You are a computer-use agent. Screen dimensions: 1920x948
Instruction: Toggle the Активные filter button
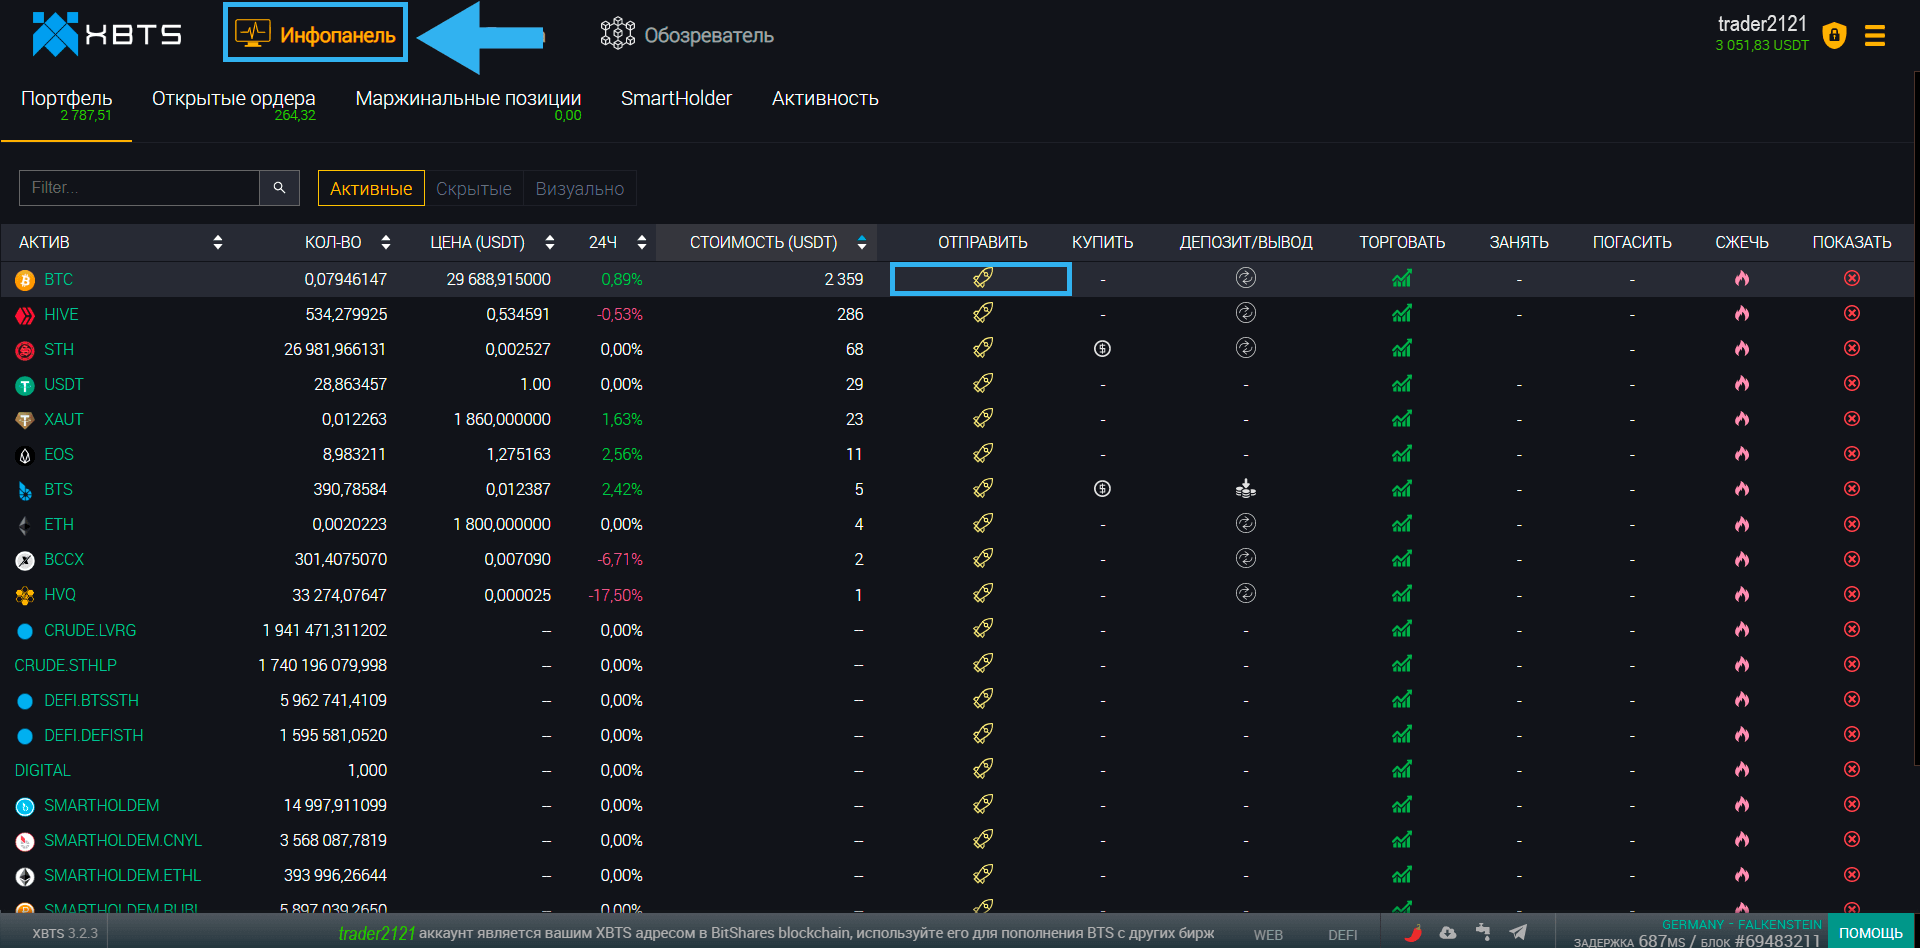click(371, 188)
